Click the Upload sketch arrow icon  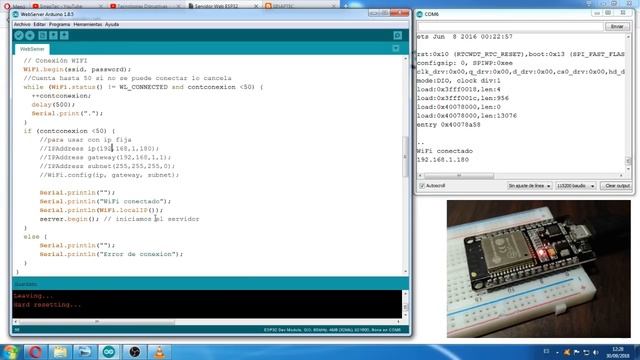[x=30, y=36]
